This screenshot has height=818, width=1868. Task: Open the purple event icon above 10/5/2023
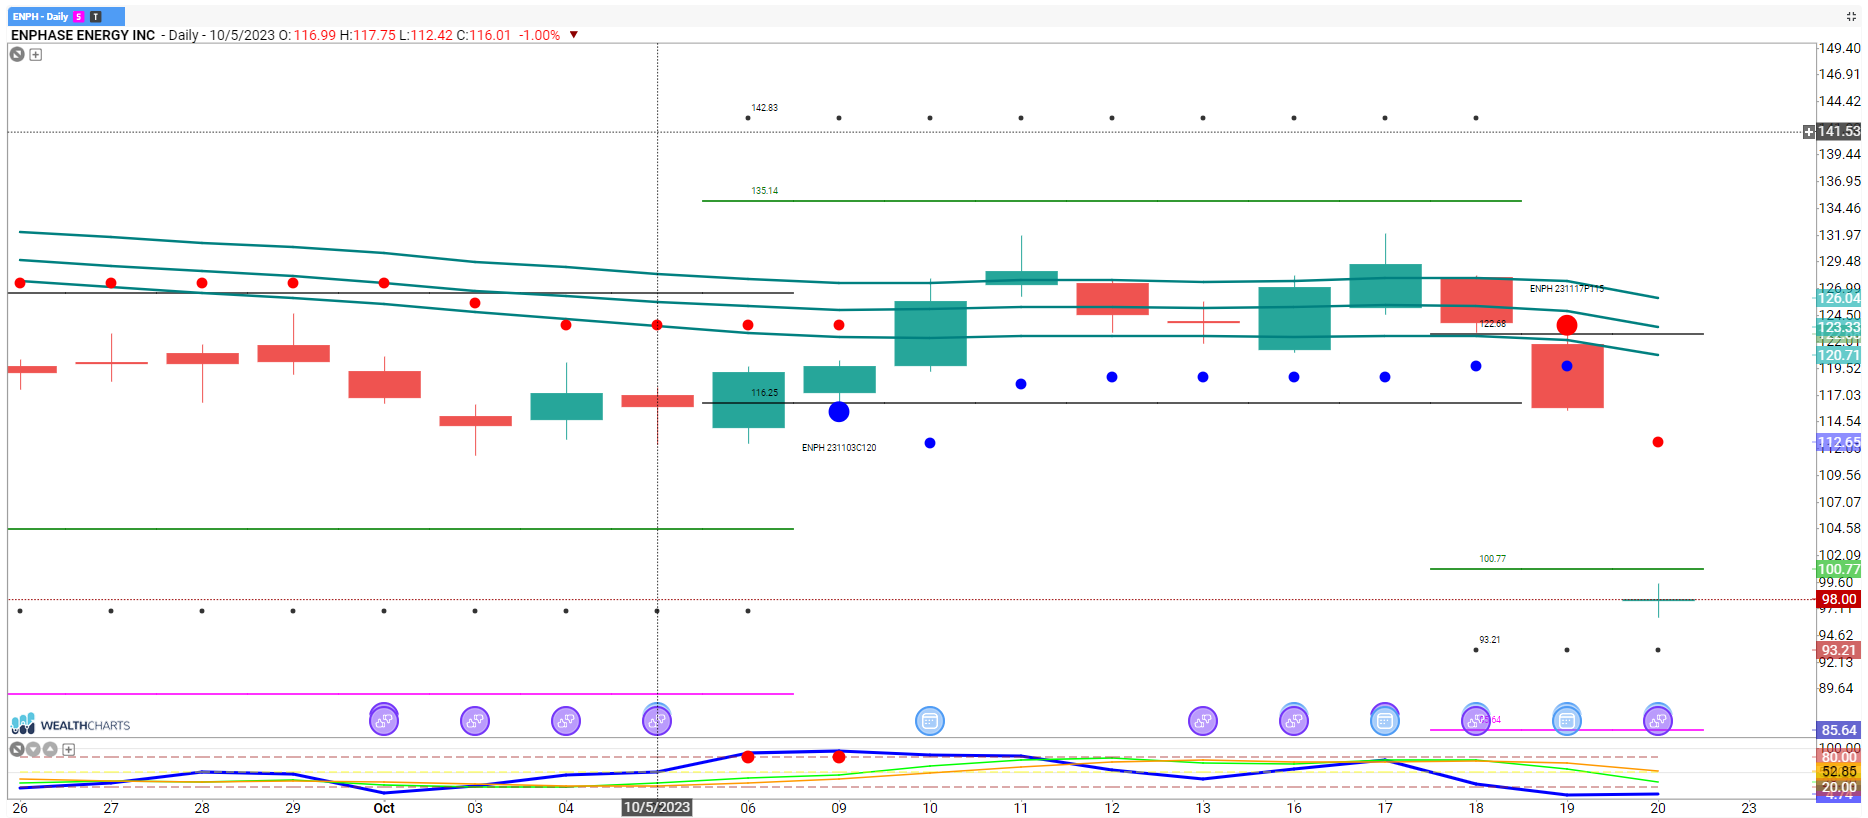coord(657,720)
